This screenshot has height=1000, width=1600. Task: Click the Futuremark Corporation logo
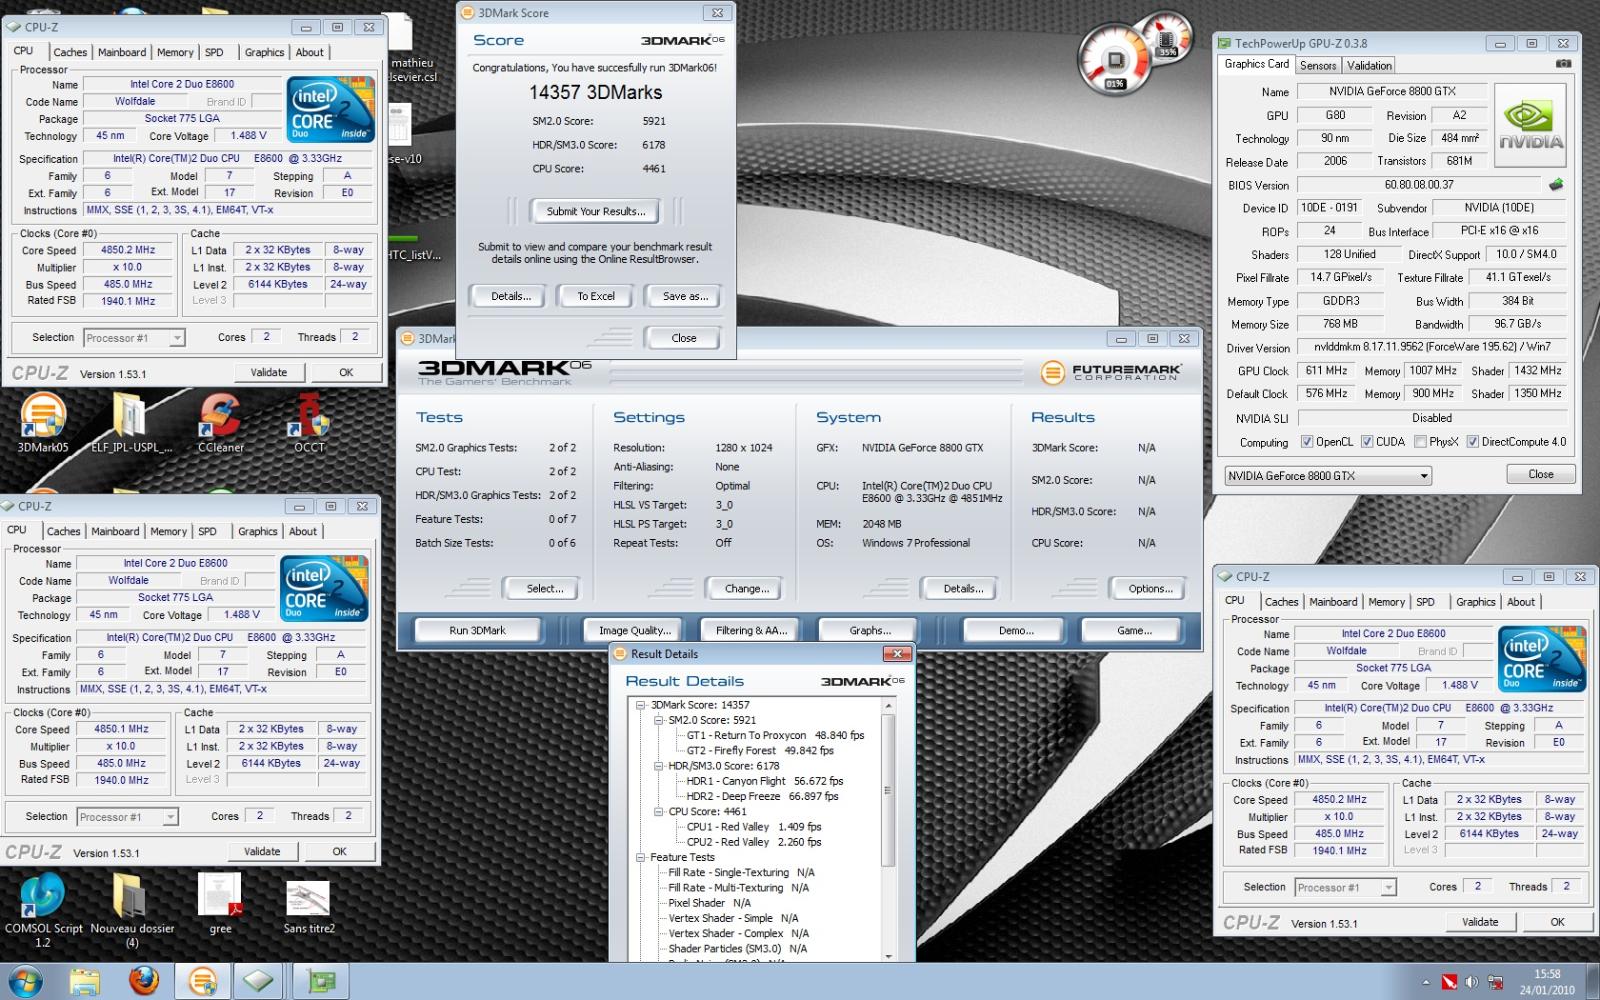tap(1111, 372)
